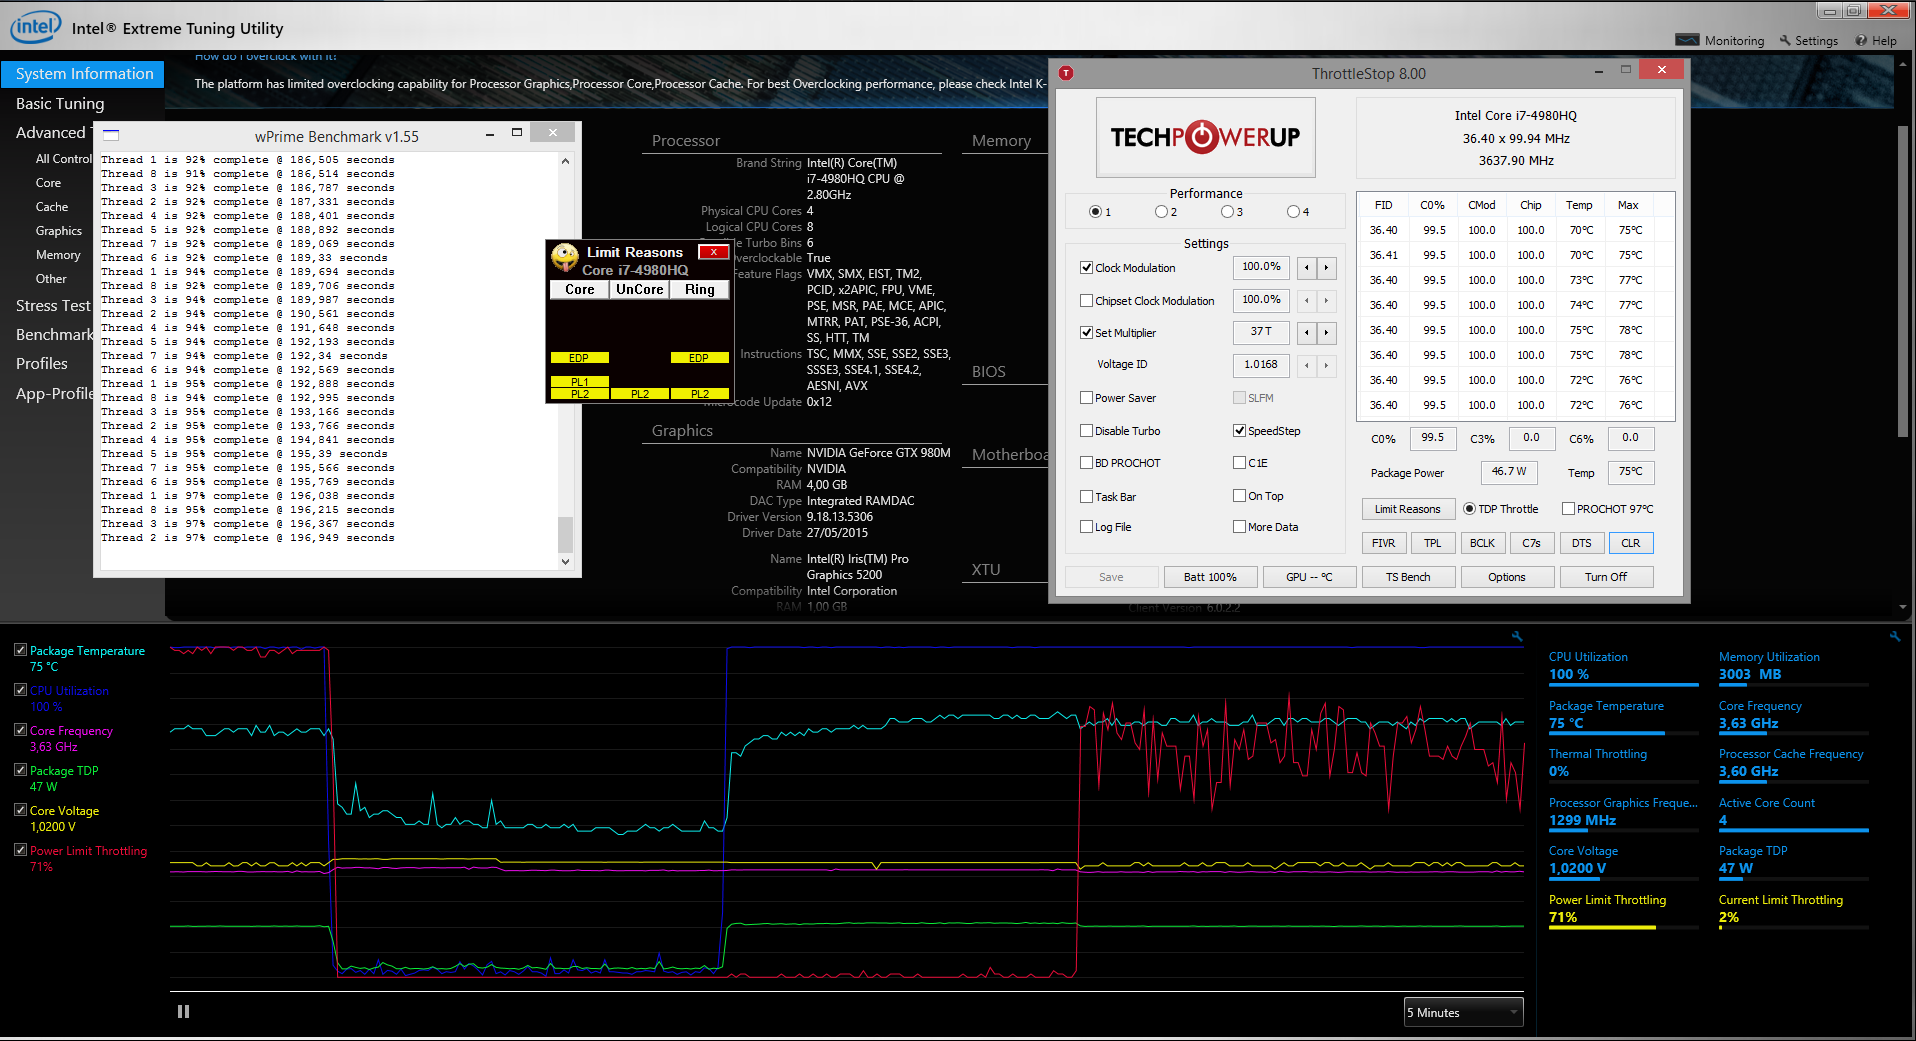Decrease Chipset Clock Modulation with left arrow
Viewport: 1916px width, 1041px height.
1306,300
